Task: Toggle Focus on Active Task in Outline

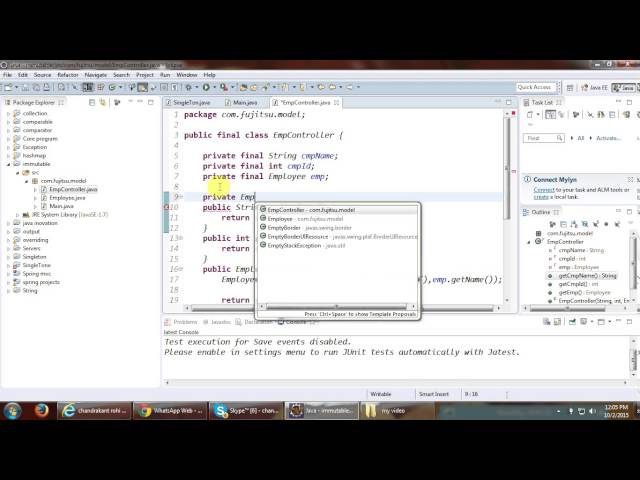Action: click(x=553, y=224)
